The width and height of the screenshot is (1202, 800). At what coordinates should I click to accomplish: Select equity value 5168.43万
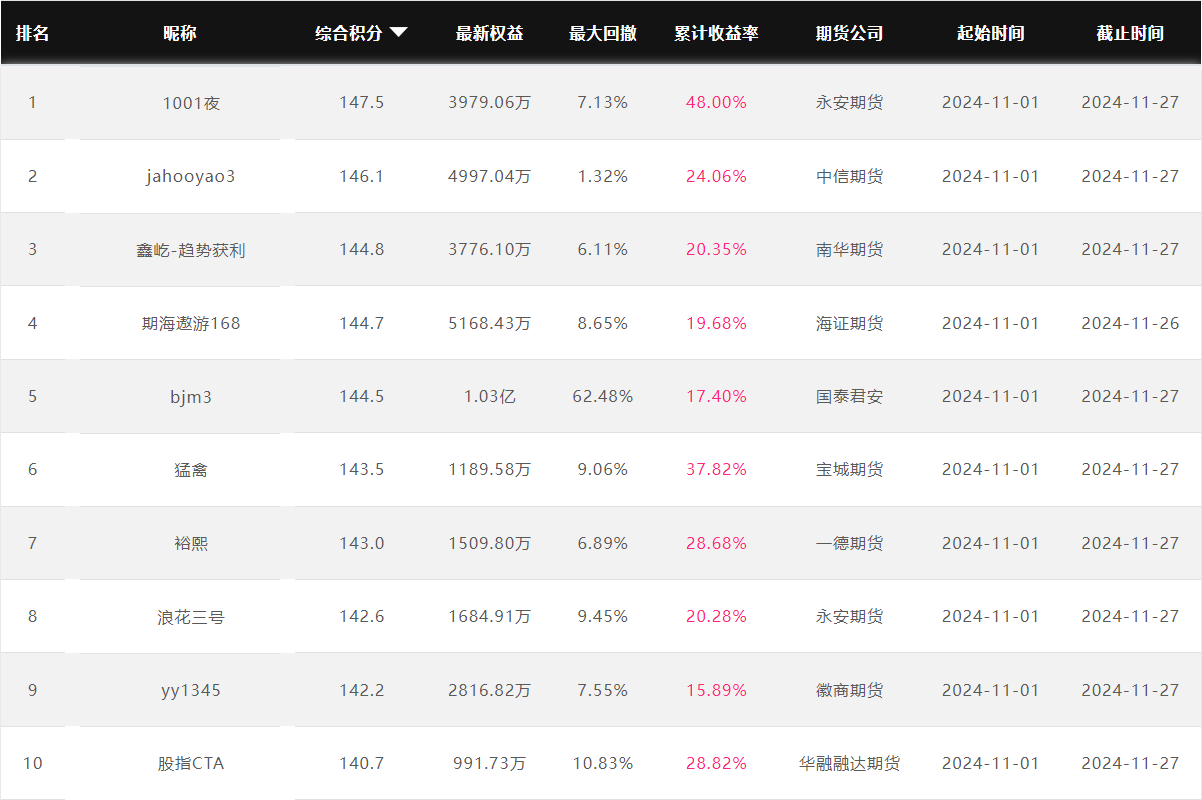[x=490, y=323]
